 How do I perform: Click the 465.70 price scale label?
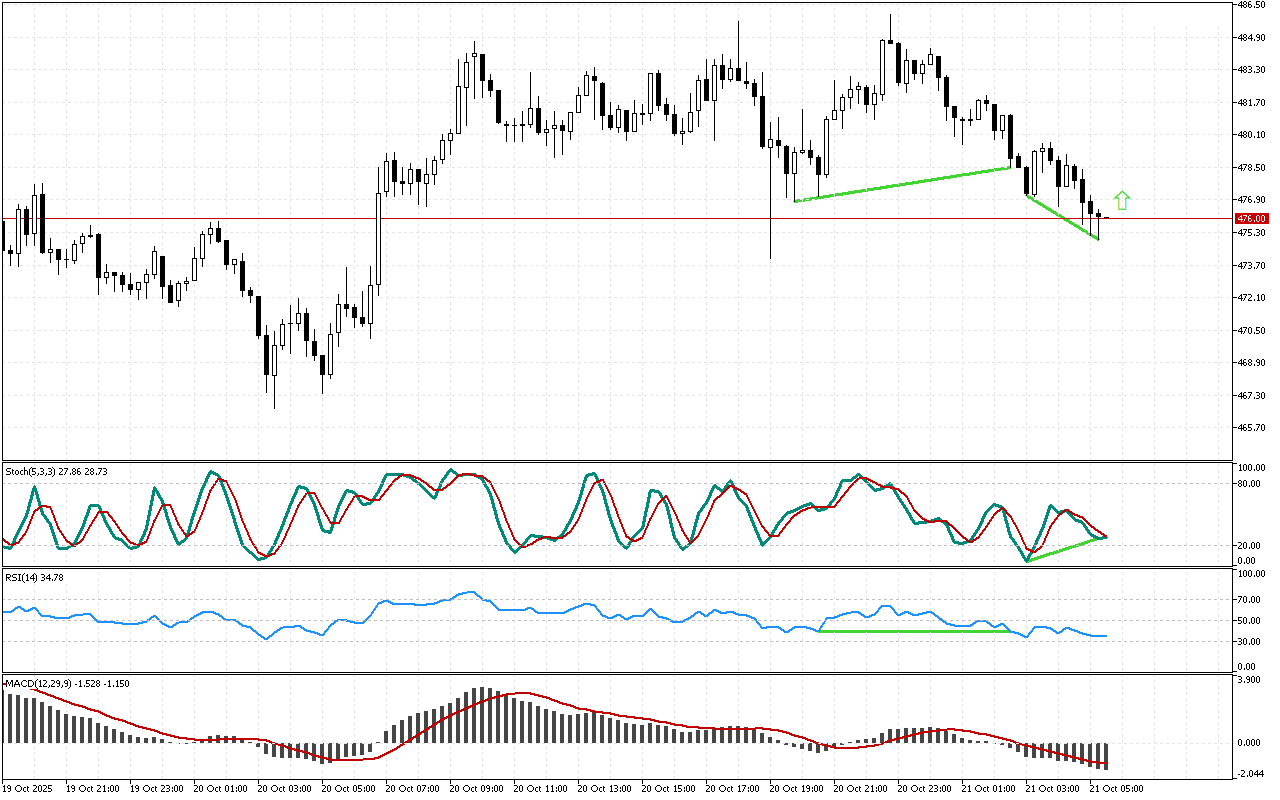pyautogui.click(x=1252, y=427)
